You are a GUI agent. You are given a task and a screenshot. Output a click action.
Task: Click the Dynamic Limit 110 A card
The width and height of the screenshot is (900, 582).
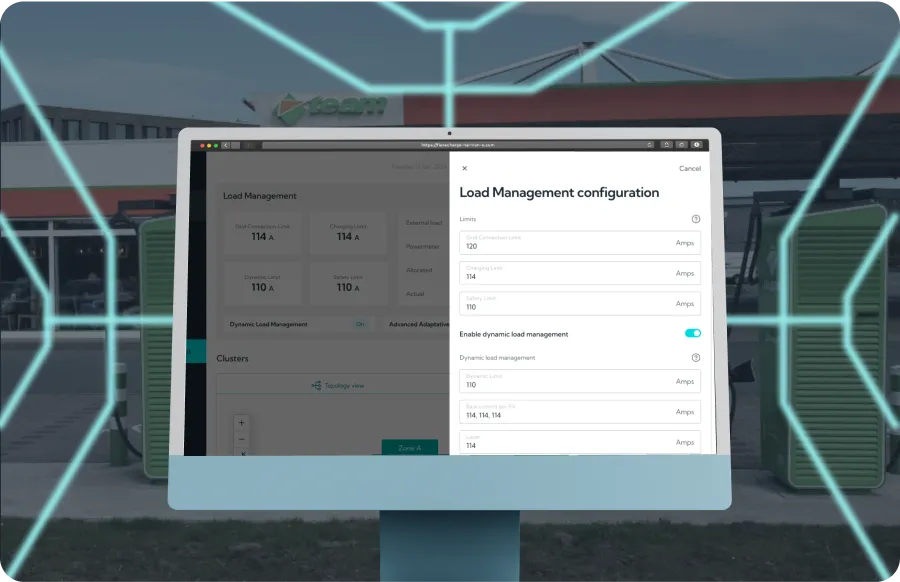[x=262, y=284]
